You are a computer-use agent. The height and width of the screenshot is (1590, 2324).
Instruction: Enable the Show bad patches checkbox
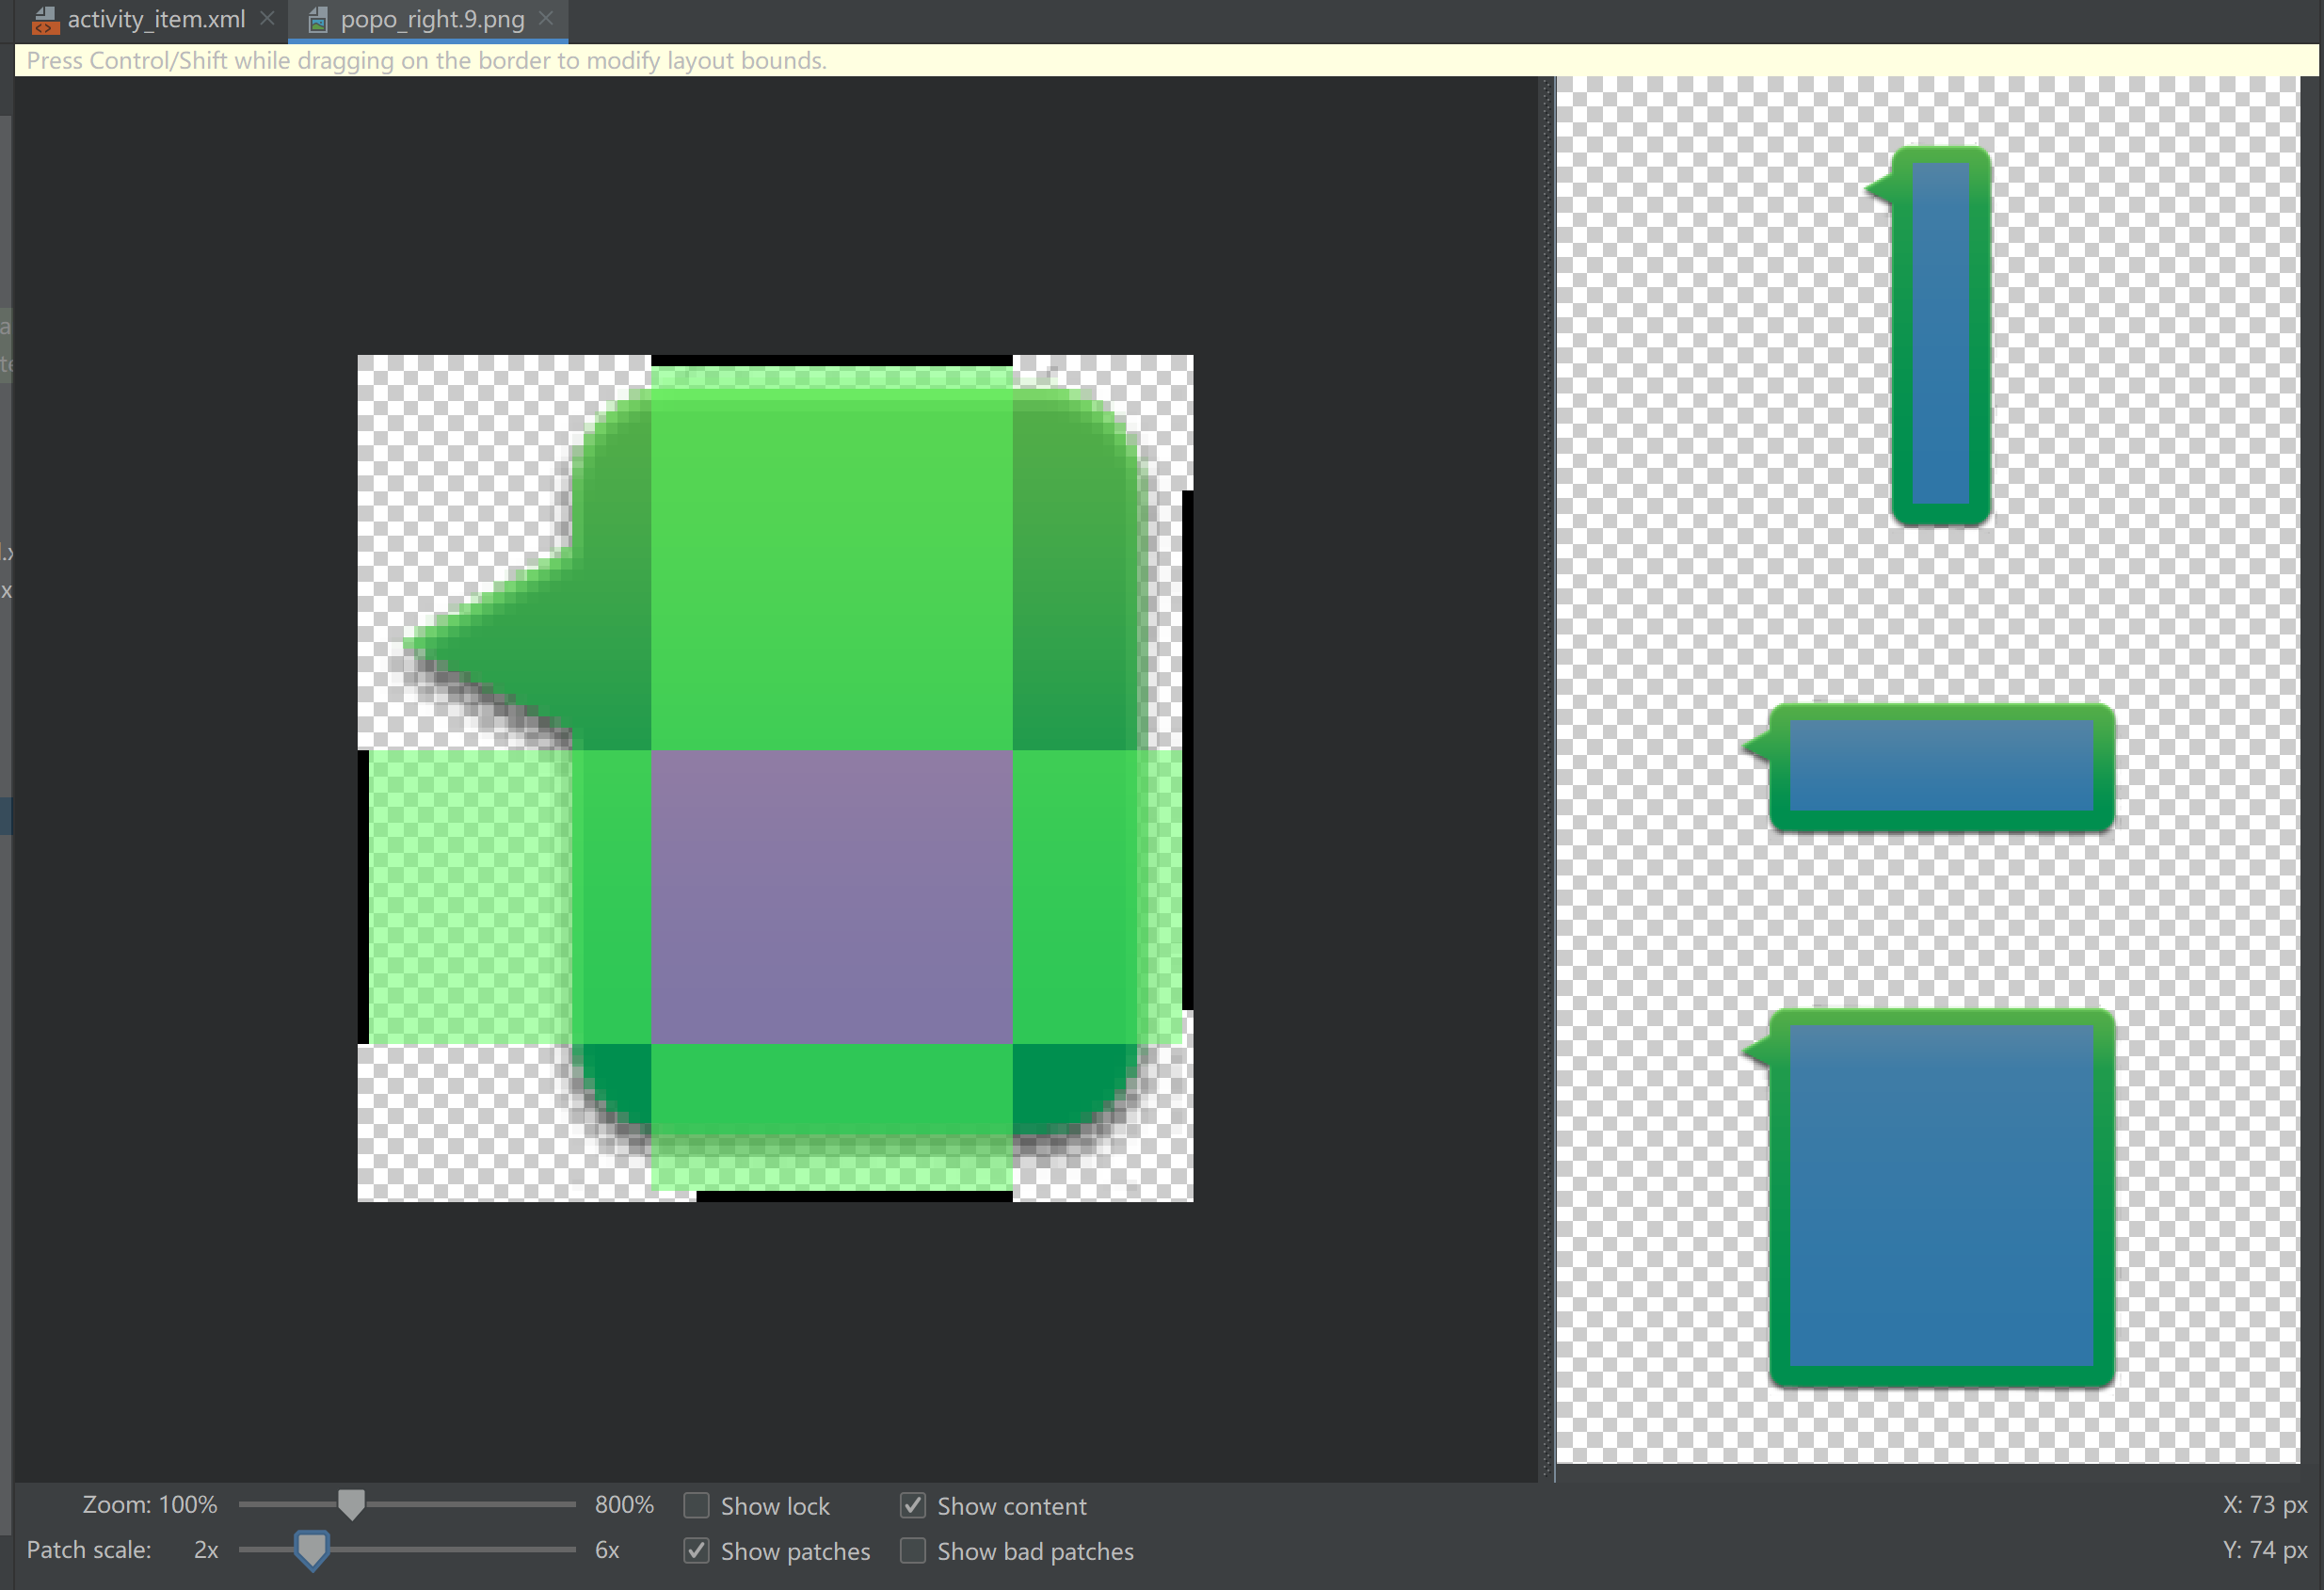pyautogui.click(x=913, y=1551)
